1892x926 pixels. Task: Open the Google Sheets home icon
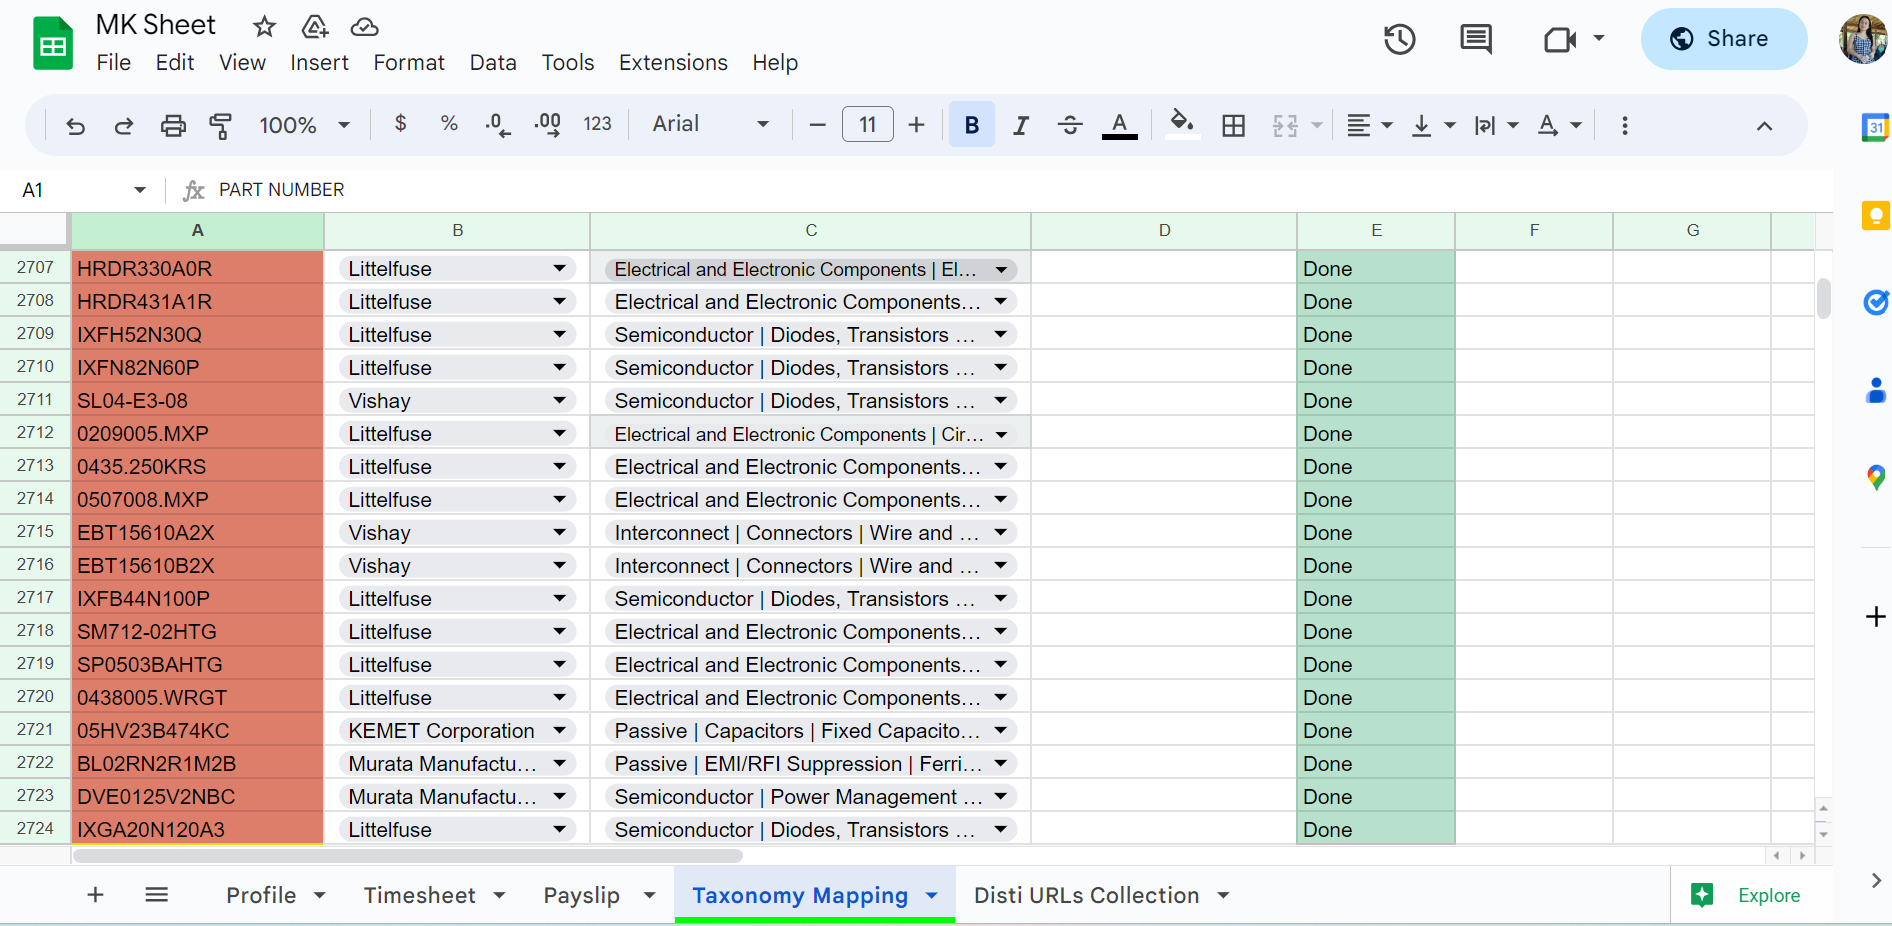click(x=53, y=44)
